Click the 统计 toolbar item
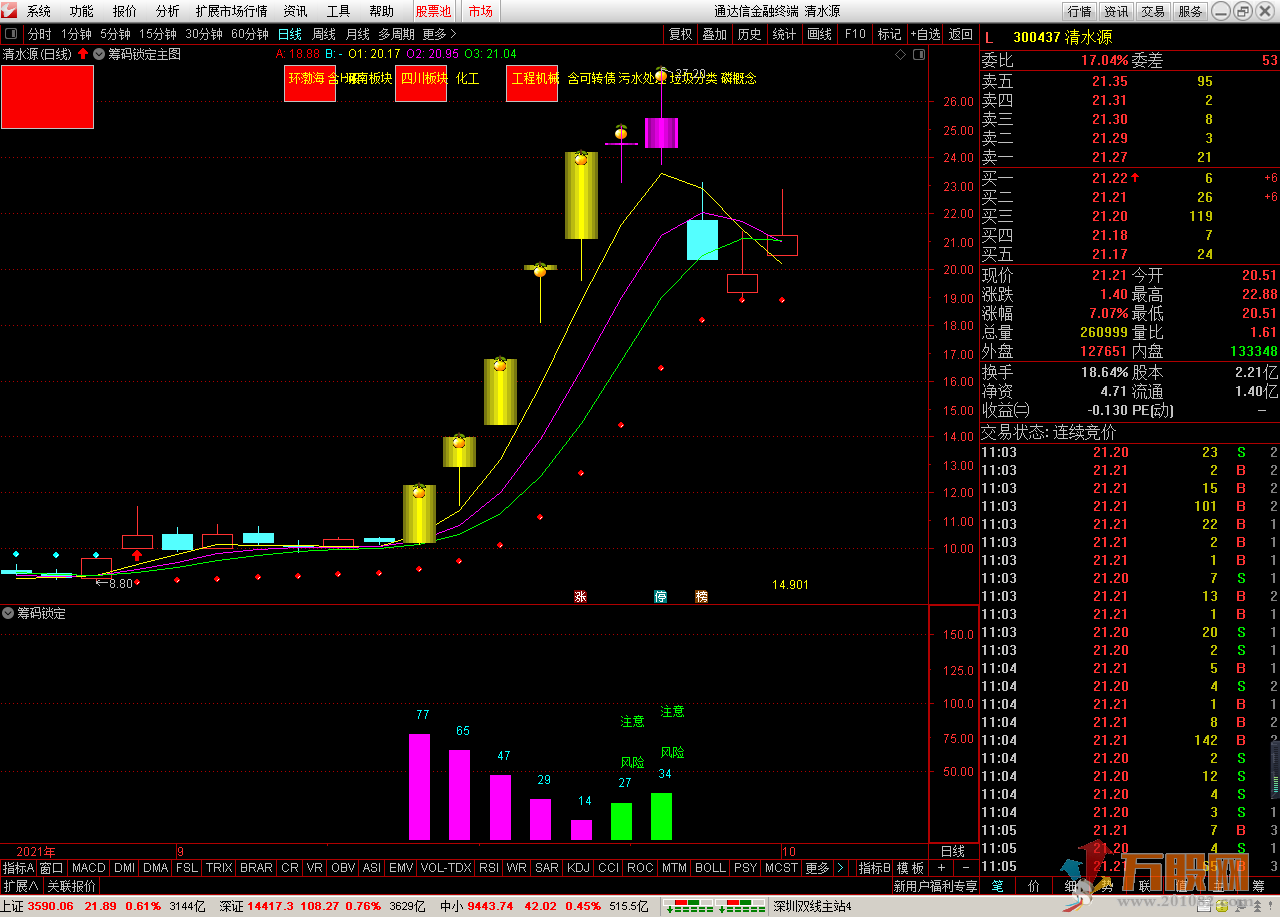 (785, 34)
